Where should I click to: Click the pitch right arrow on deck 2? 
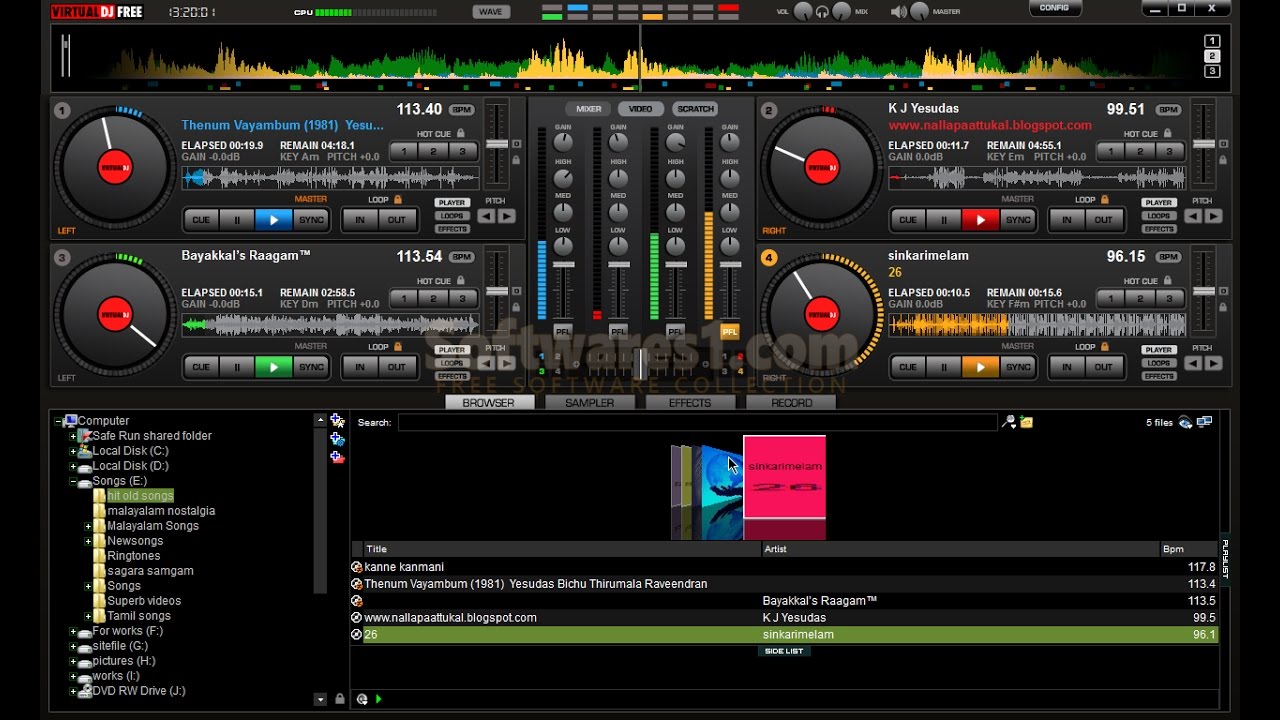(1213, 216)
